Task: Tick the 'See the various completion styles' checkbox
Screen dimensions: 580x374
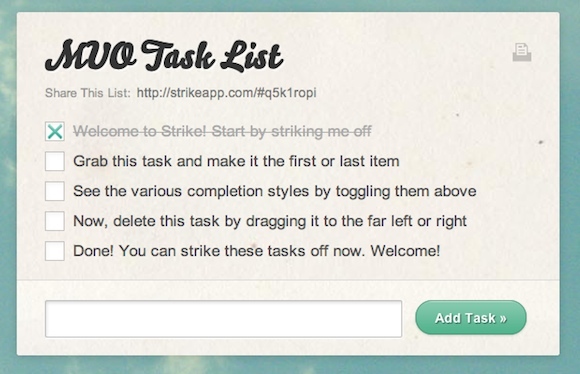Action: coord(55,191)
